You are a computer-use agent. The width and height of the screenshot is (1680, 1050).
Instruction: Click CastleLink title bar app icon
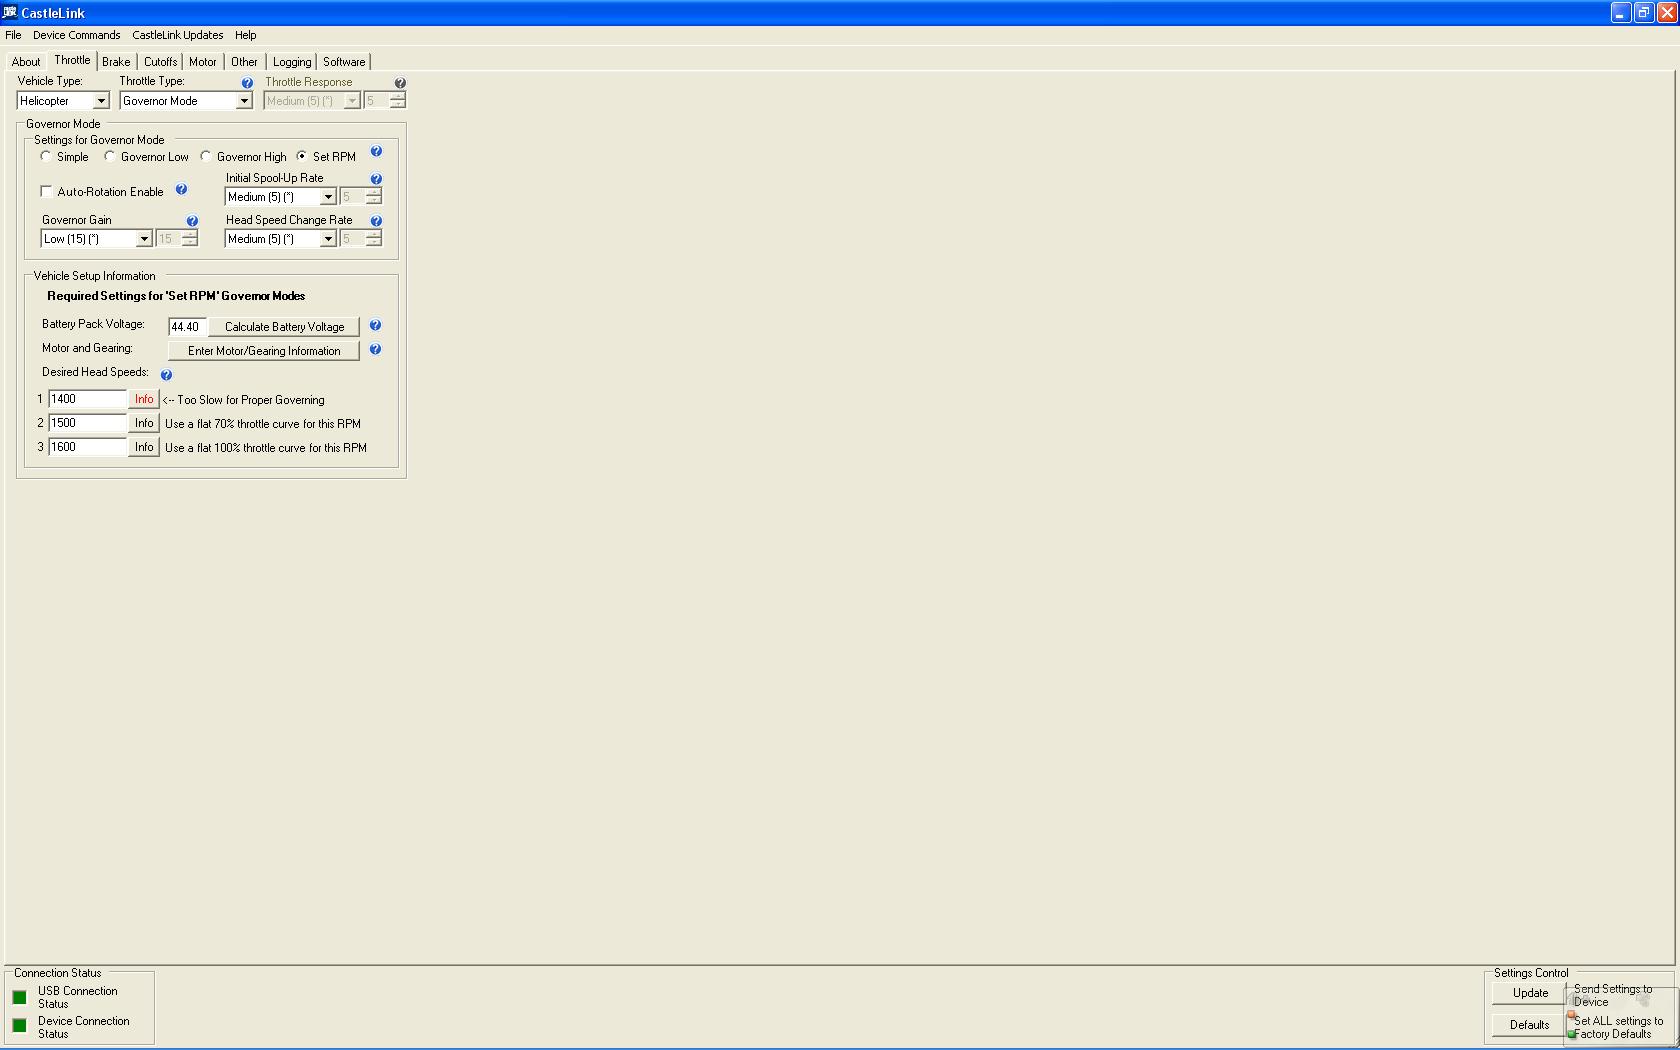(10, 12)
